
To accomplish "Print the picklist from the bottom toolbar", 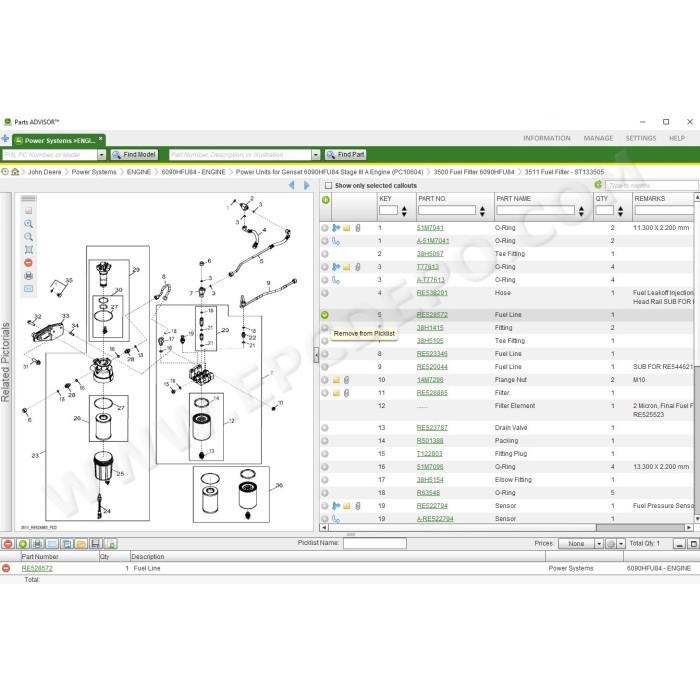I will [38, 544].
